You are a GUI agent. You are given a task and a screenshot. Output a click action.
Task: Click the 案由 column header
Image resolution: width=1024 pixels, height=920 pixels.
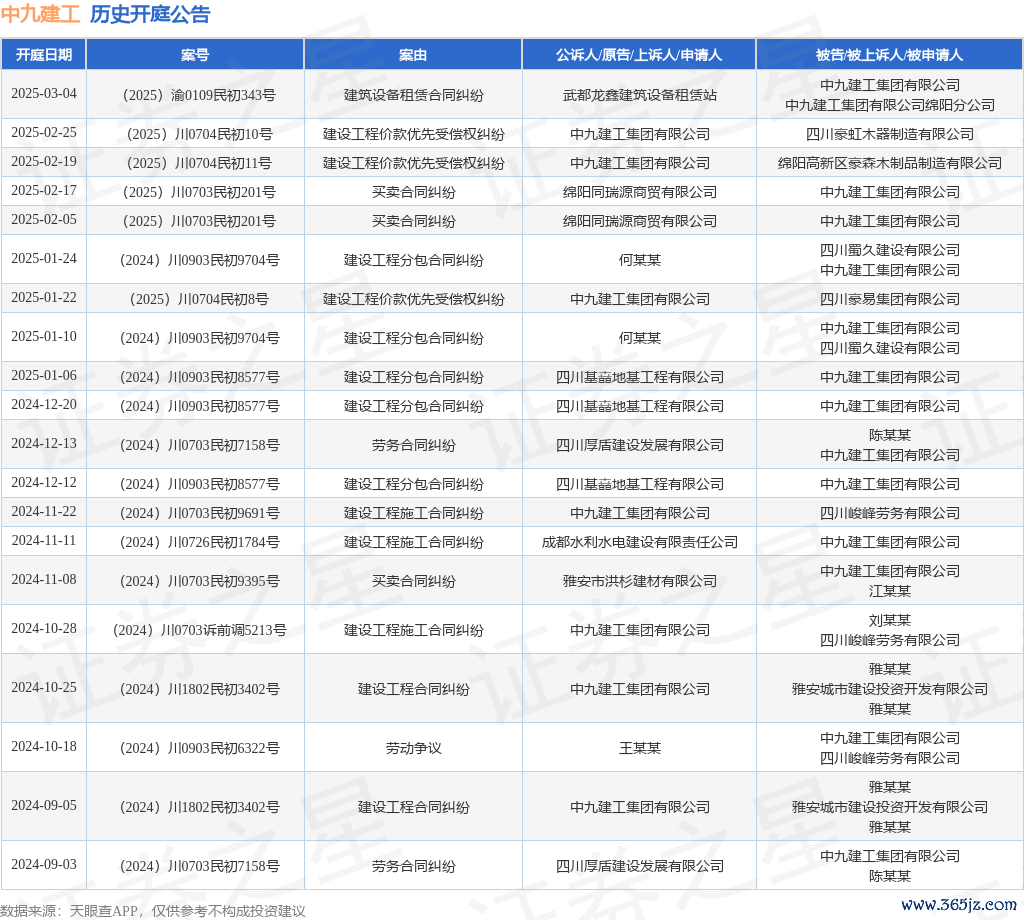coord(413,55)
